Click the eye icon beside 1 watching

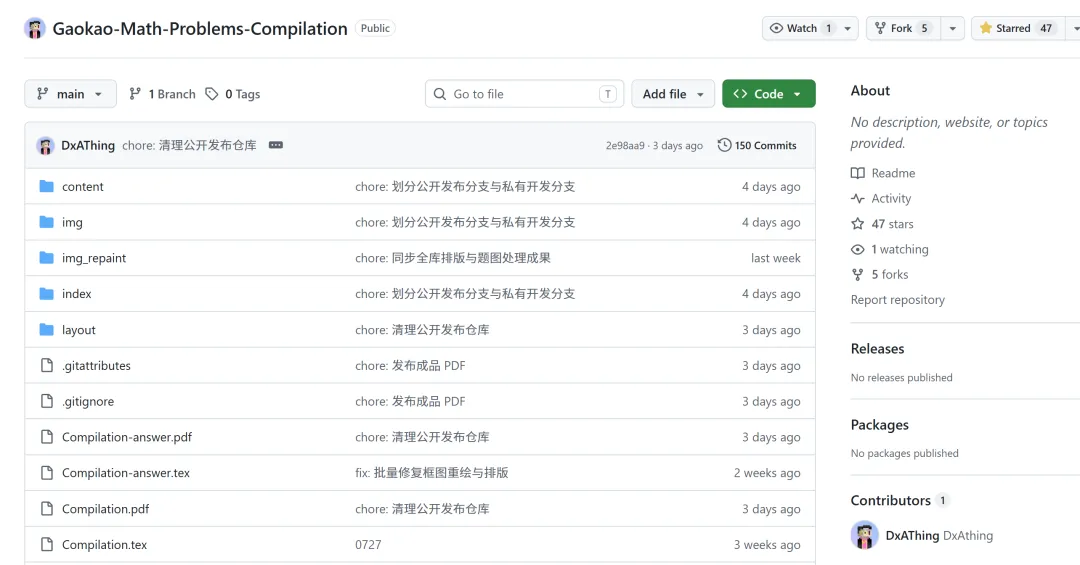tap(858, 249)
